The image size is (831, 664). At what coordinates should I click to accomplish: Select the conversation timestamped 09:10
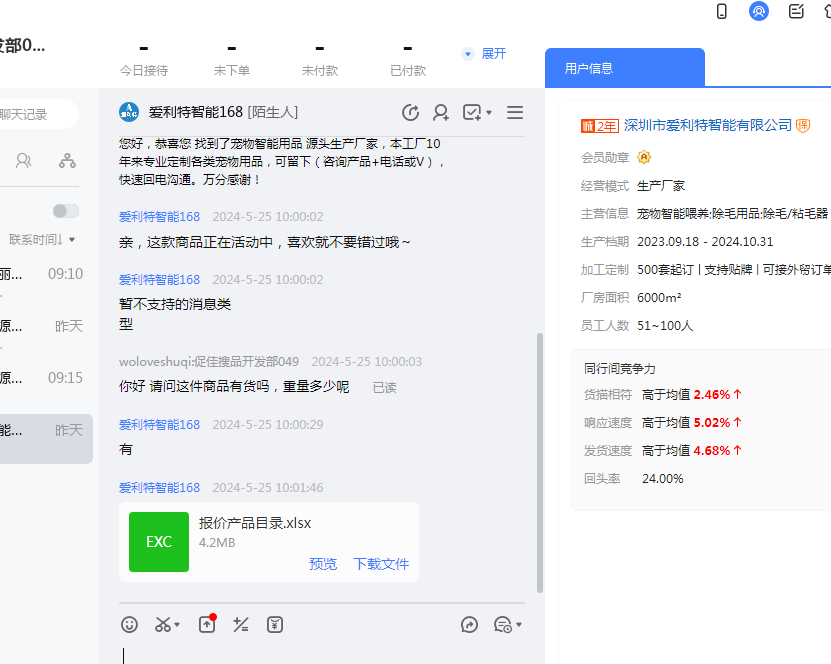pyautogui.click(x=46, y=274)
